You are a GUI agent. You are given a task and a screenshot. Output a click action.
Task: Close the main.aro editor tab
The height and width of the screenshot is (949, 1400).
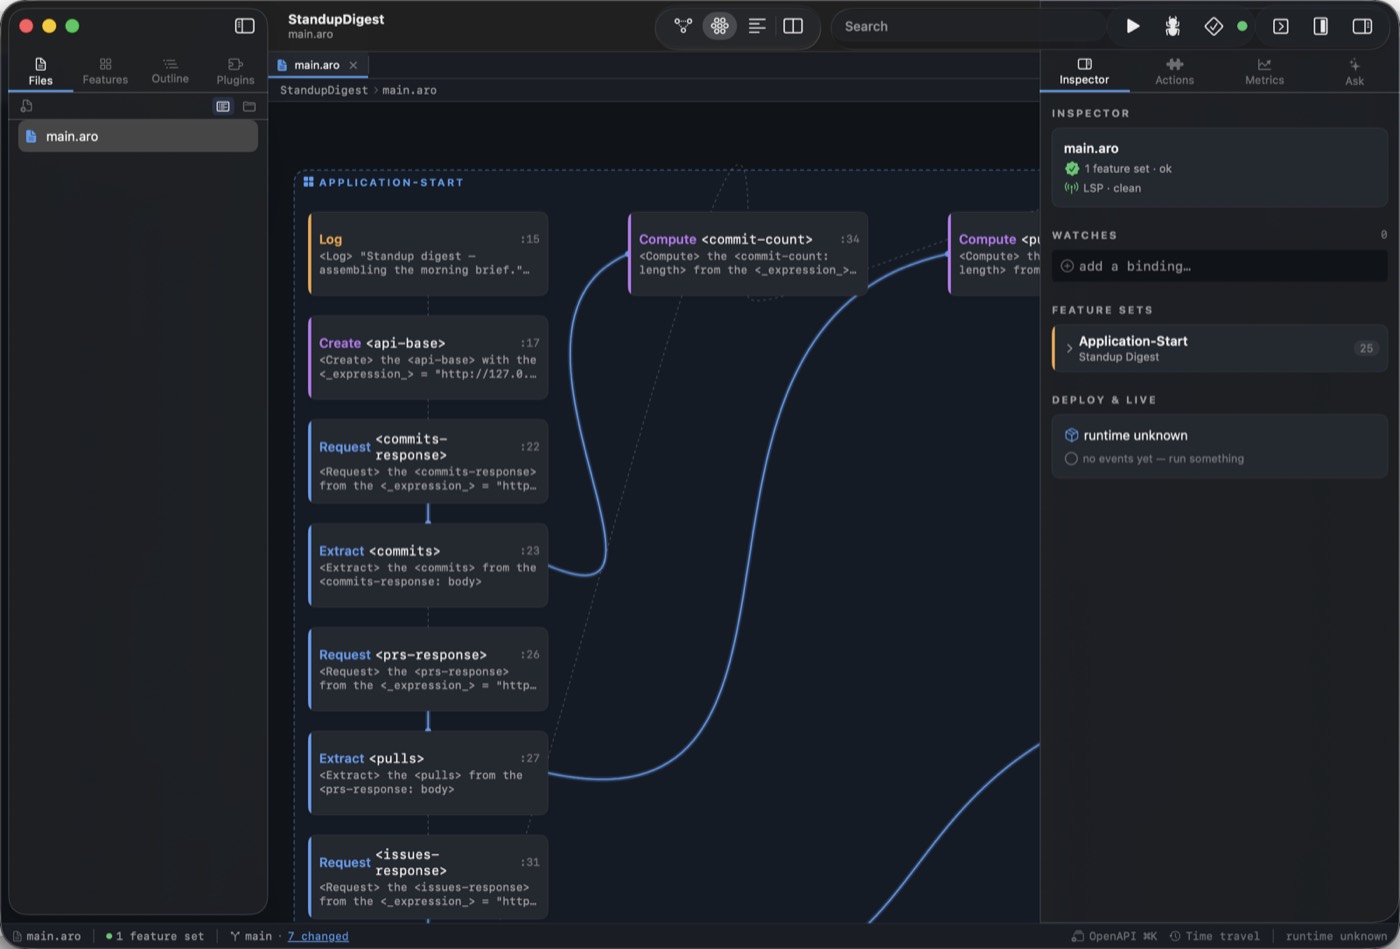click(x=353, y=65)
